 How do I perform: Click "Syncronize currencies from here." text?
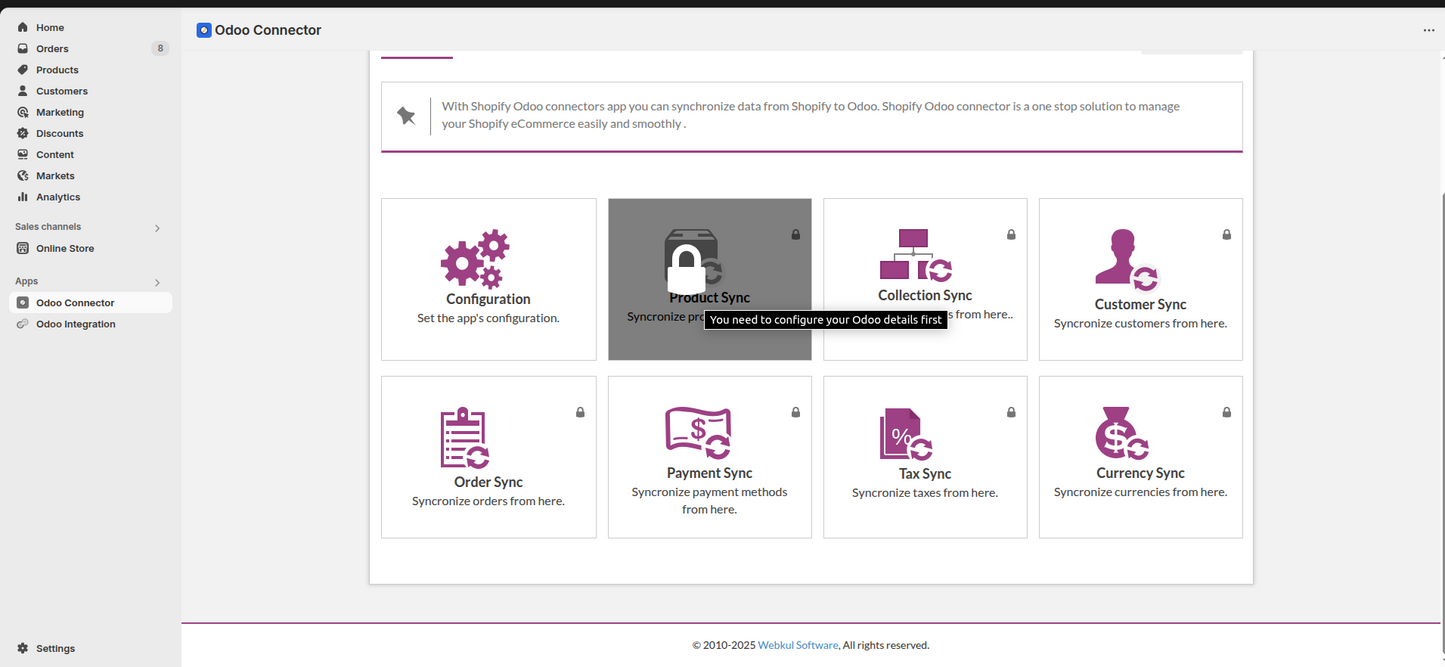[x=1140, y=492]
